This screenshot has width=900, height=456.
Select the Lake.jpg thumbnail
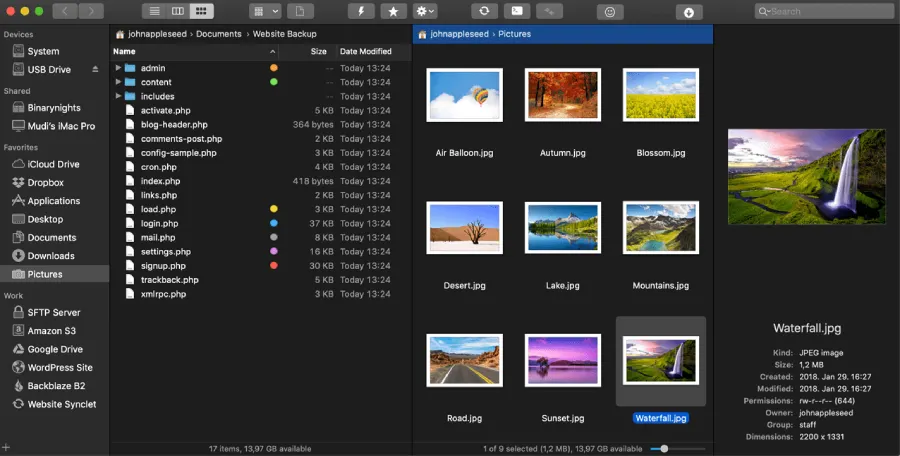point(562,227)
